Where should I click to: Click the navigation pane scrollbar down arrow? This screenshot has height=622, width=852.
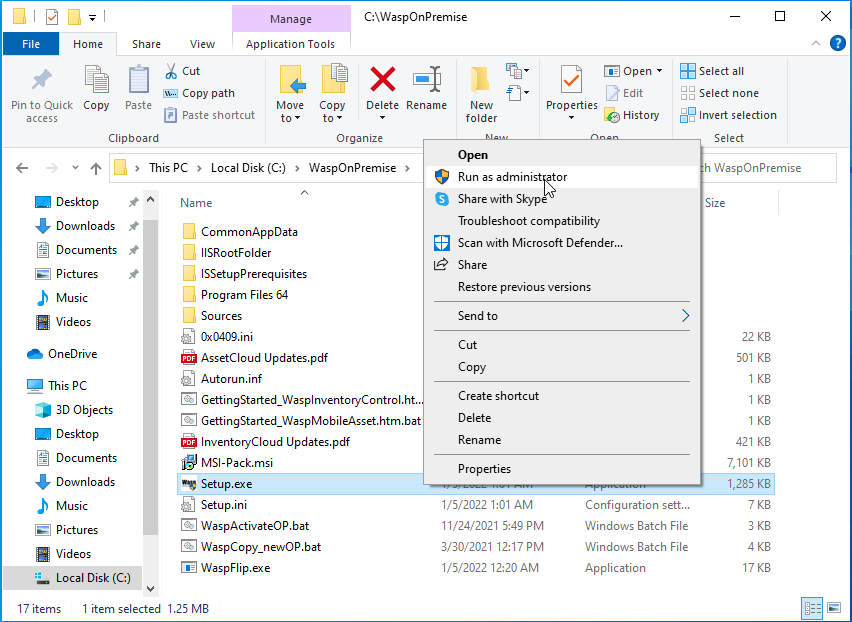pos(151,589)
